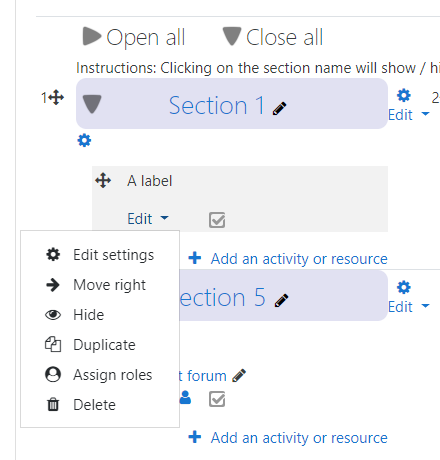Image resolution: width=440 pixels, height=460 pixels.
Task: Click the move handle next to Section 1
Action: [56, 98]
